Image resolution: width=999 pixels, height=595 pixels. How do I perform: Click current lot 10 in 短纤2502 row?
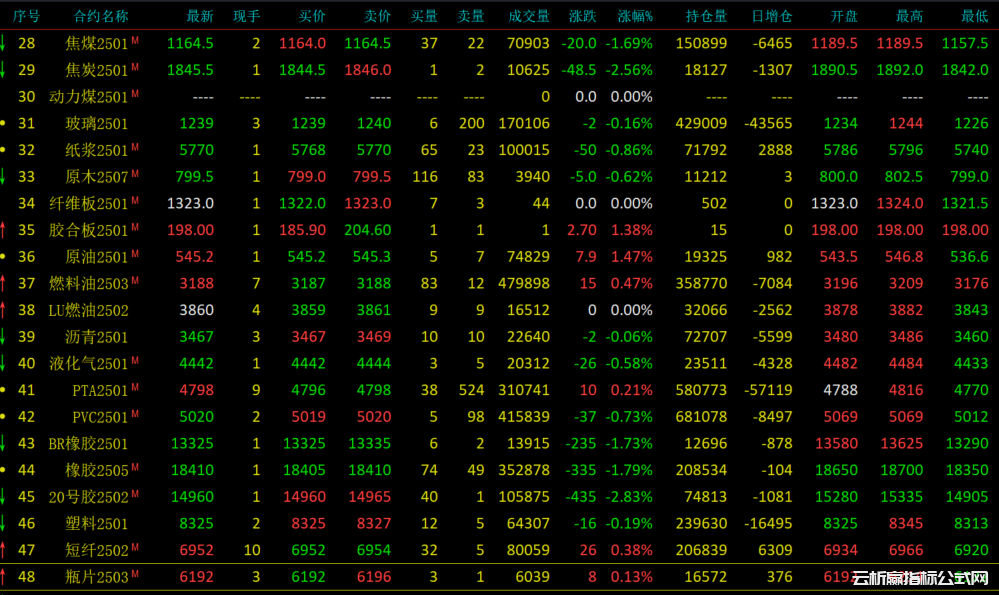pyautogui.click(x=252, y=550)
